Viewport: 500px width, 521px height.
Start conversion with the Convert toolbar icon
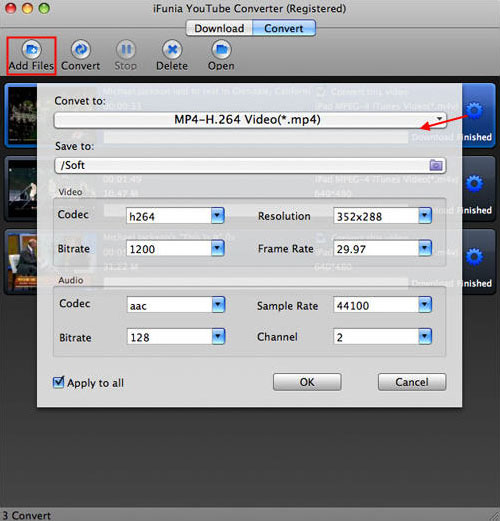[x=81, y=50]
